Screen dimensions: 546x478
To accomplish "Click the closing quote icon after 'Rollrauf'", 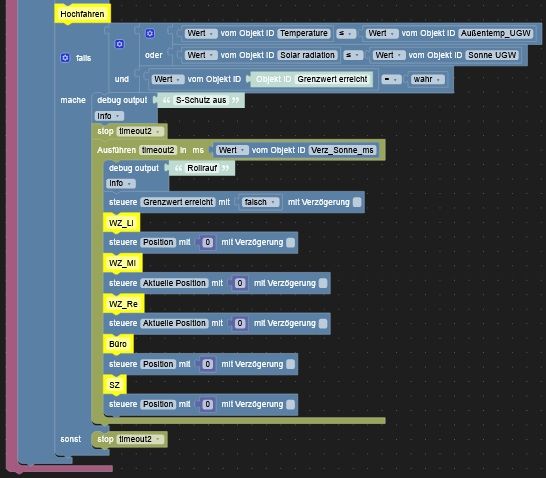I will pyautogui.click(x=226, y=168).
